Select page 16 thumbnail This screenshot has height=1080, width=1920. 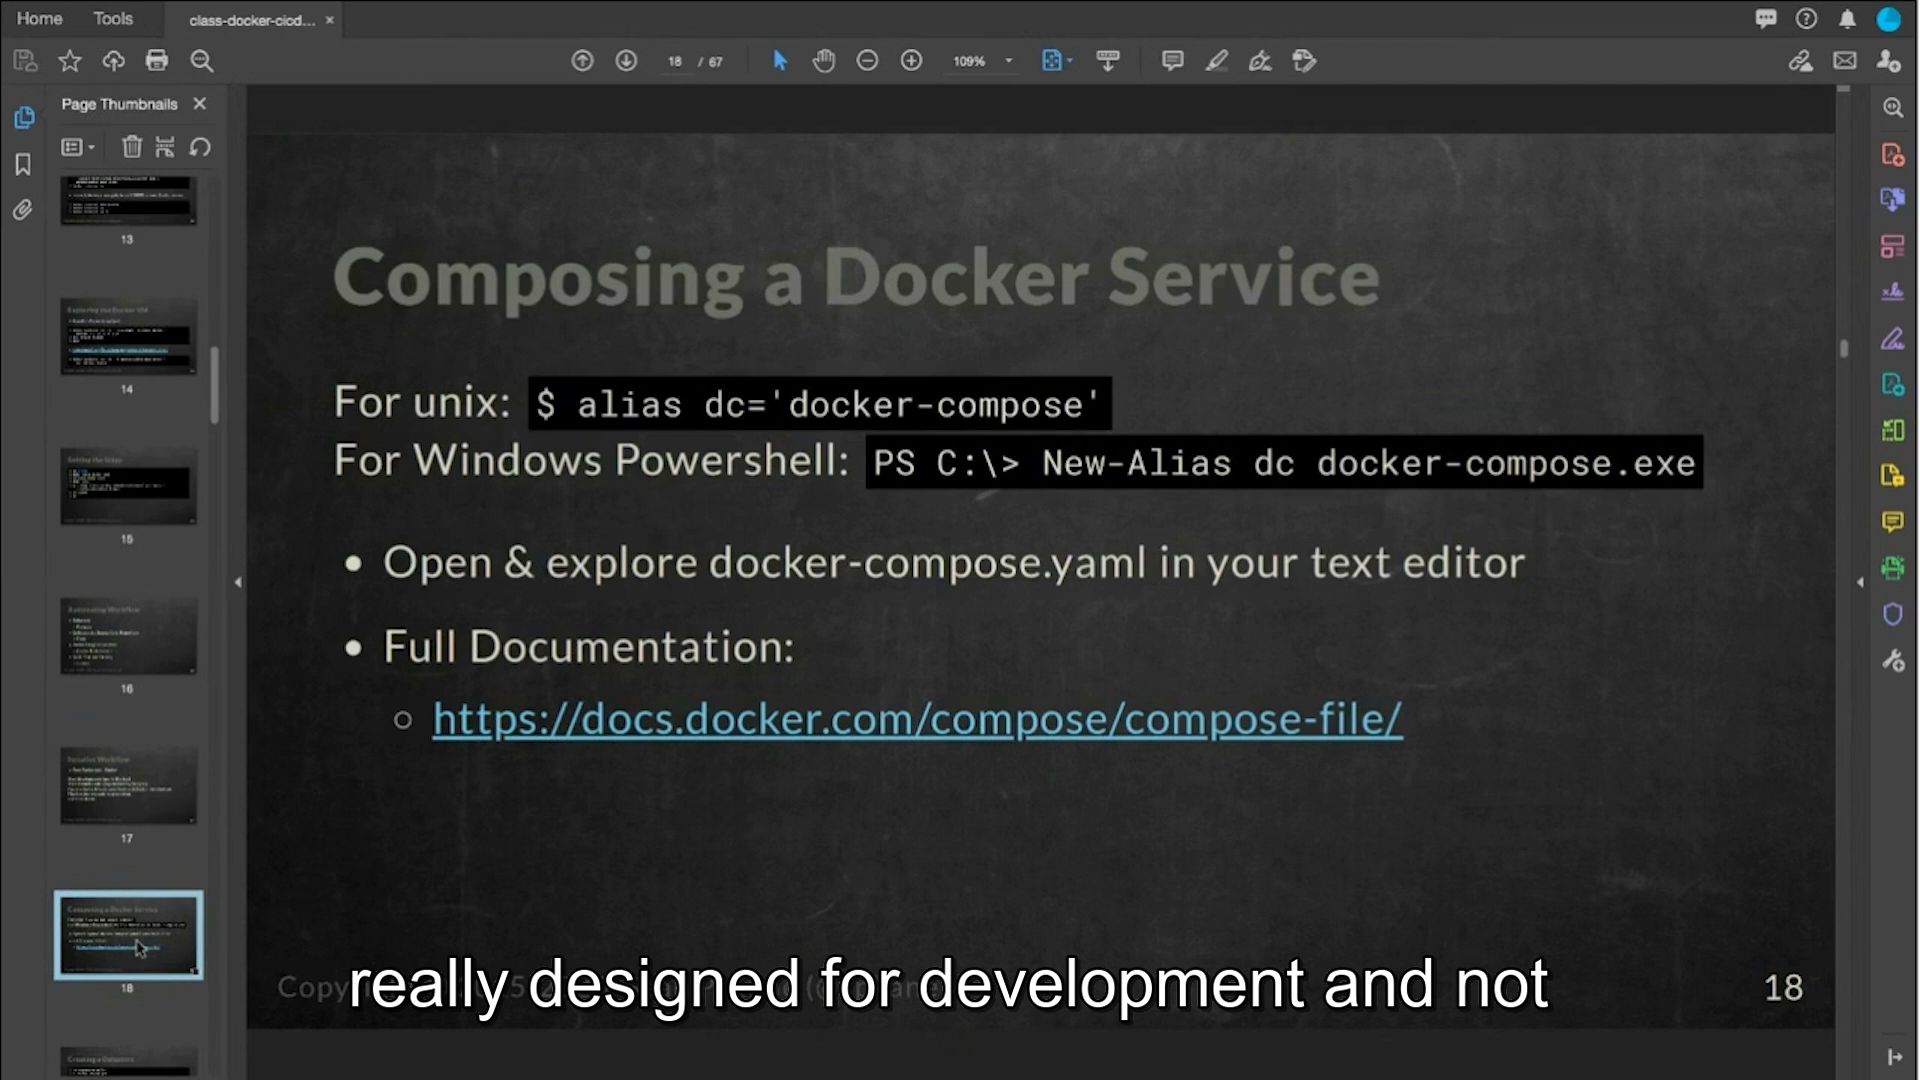pos(128,636)
